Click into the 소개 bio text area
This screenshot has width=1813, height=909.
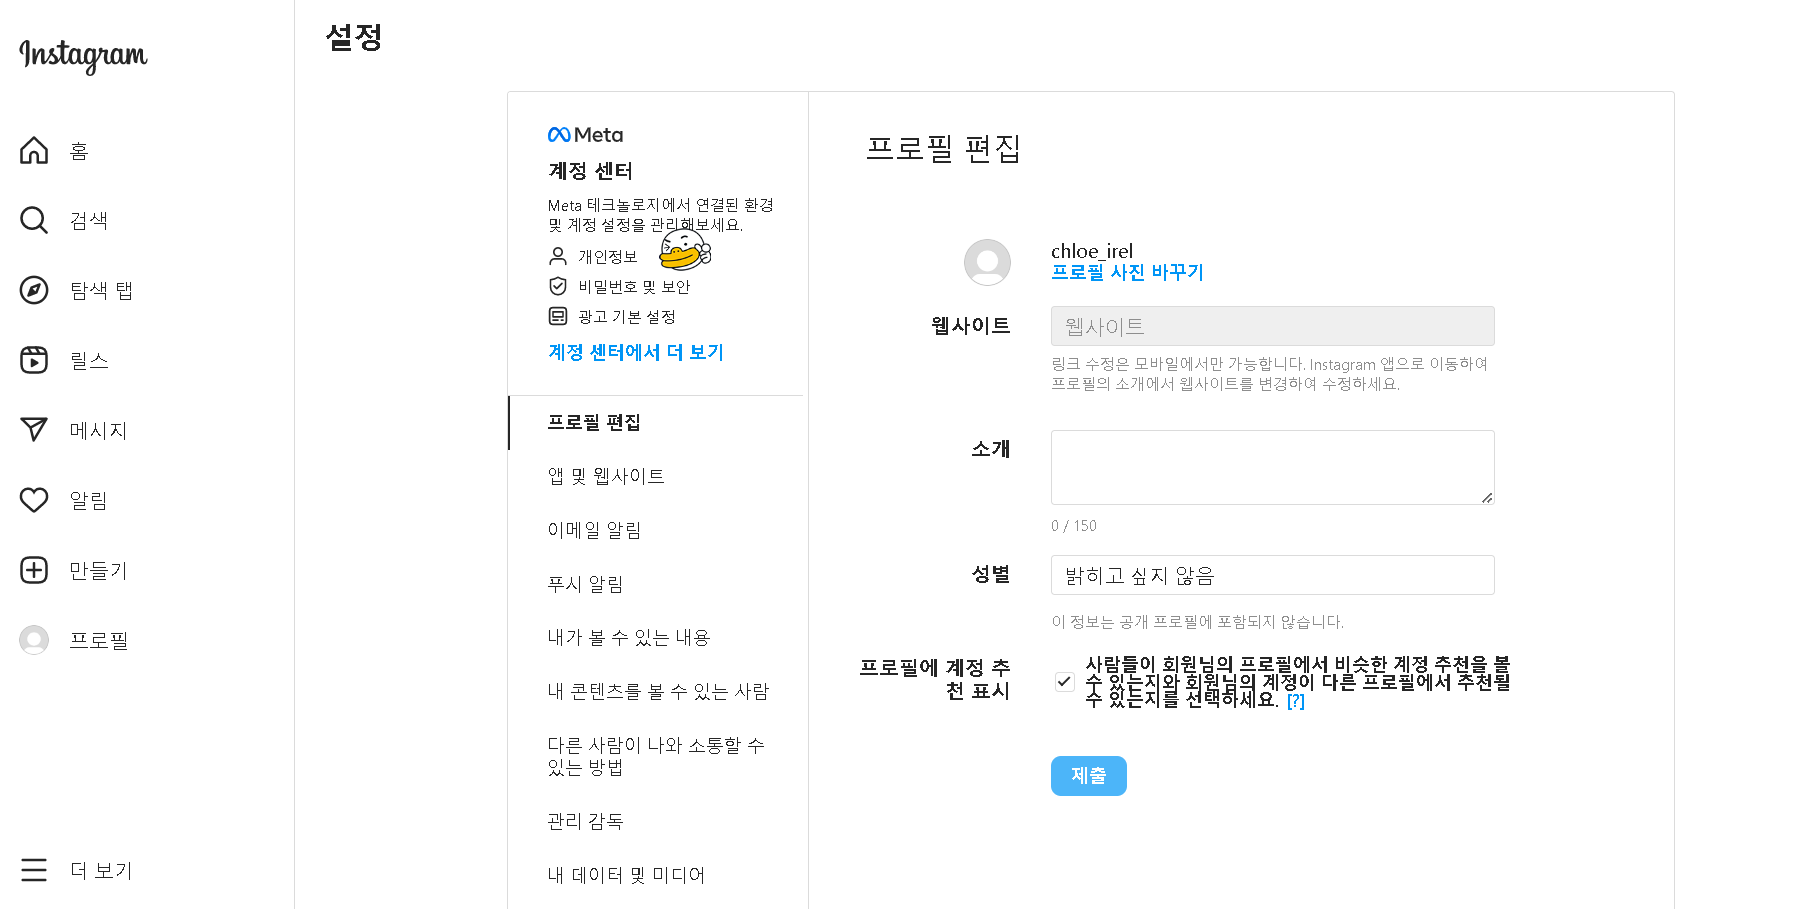tap(1272, 467)
